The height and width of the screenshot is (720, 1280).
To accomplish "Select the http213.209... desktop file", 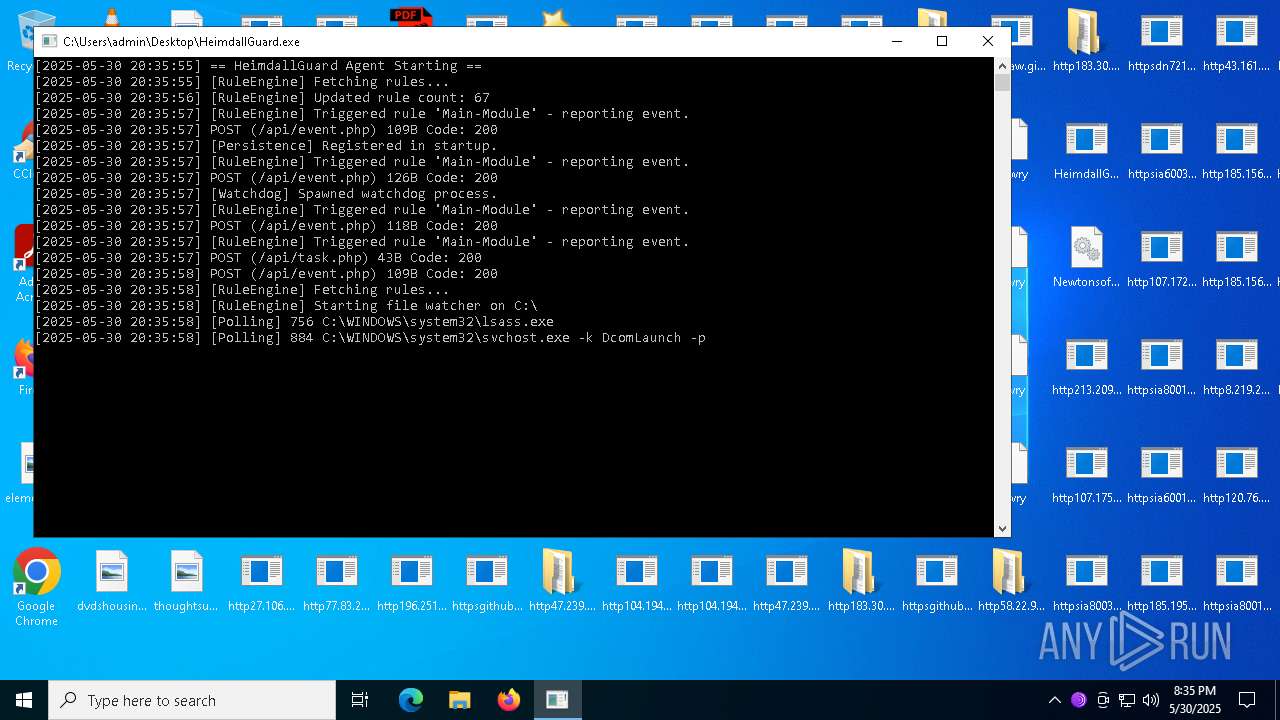I will [1087, 366].
